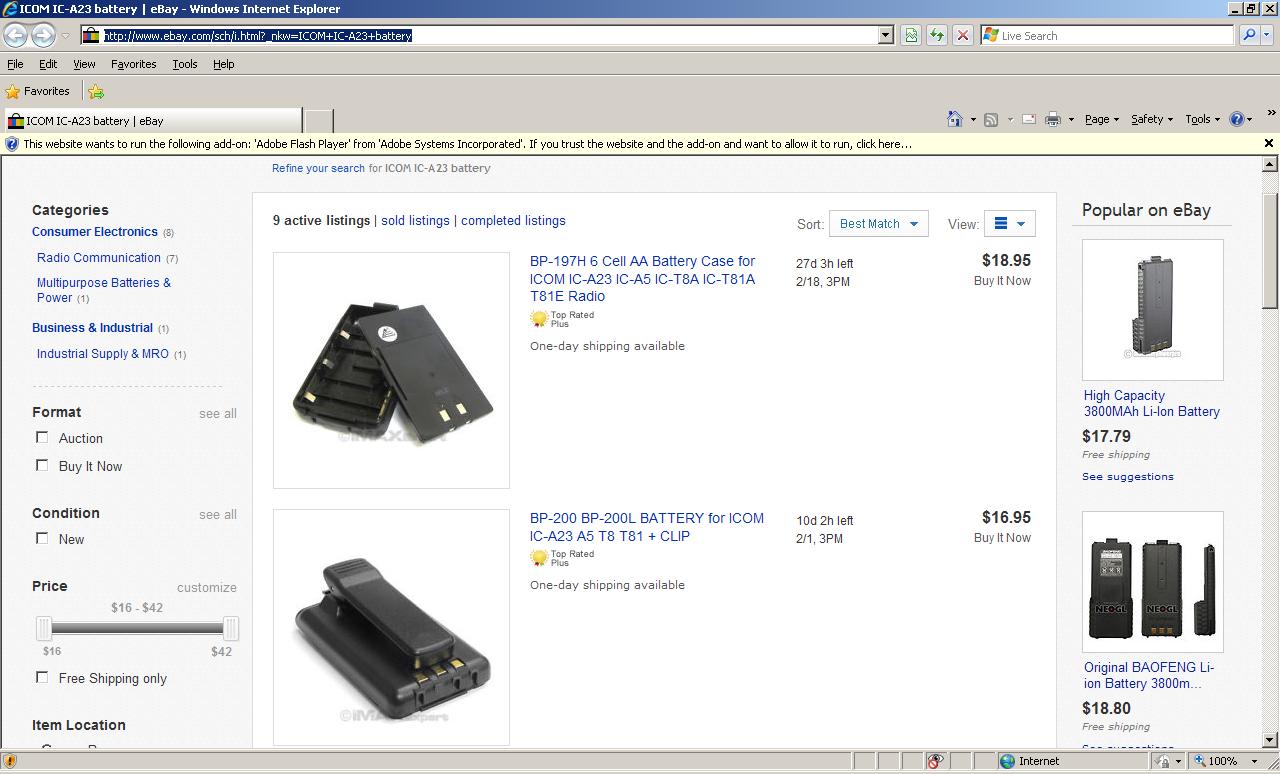Click the Refresh page icon
This screenshot has width=1280, height=774.
tap(937, 35)
